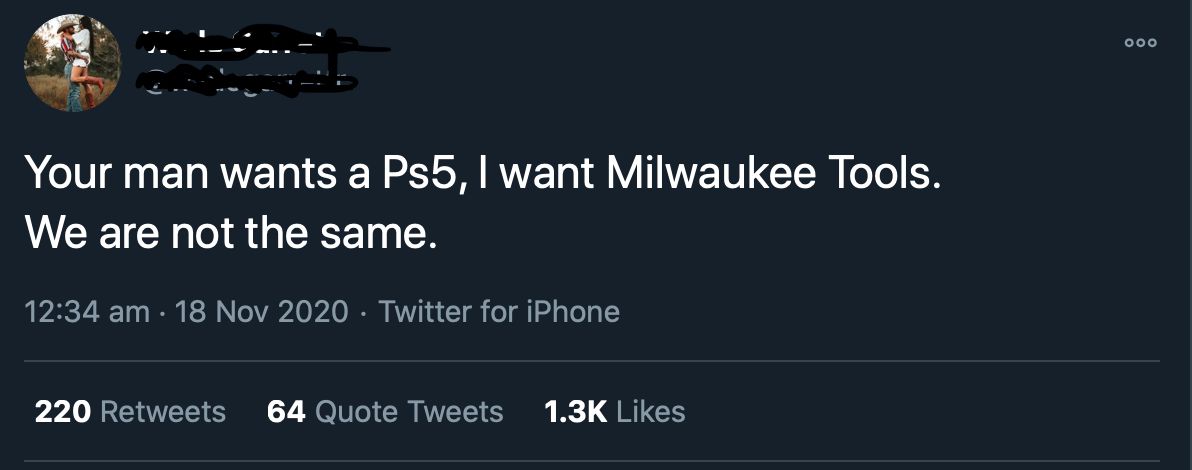
Task: Open the three-dot more options menu
Action: (1140, 44)
